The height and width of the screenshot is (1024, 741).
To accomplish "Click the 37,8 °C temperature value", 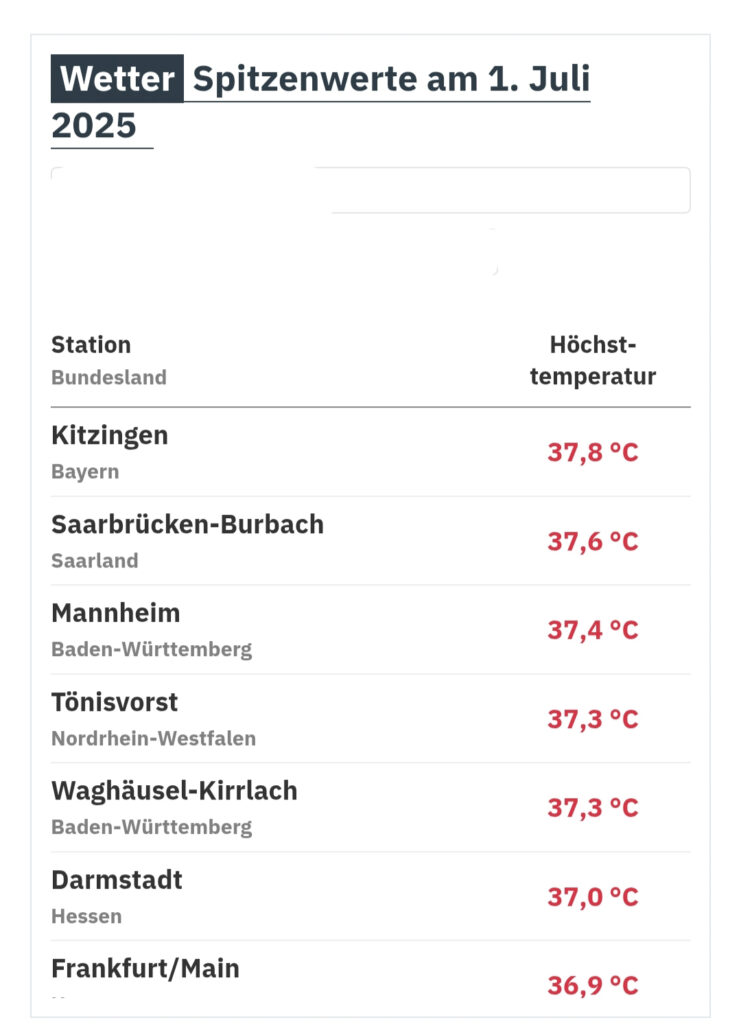I will coord(592,452).
